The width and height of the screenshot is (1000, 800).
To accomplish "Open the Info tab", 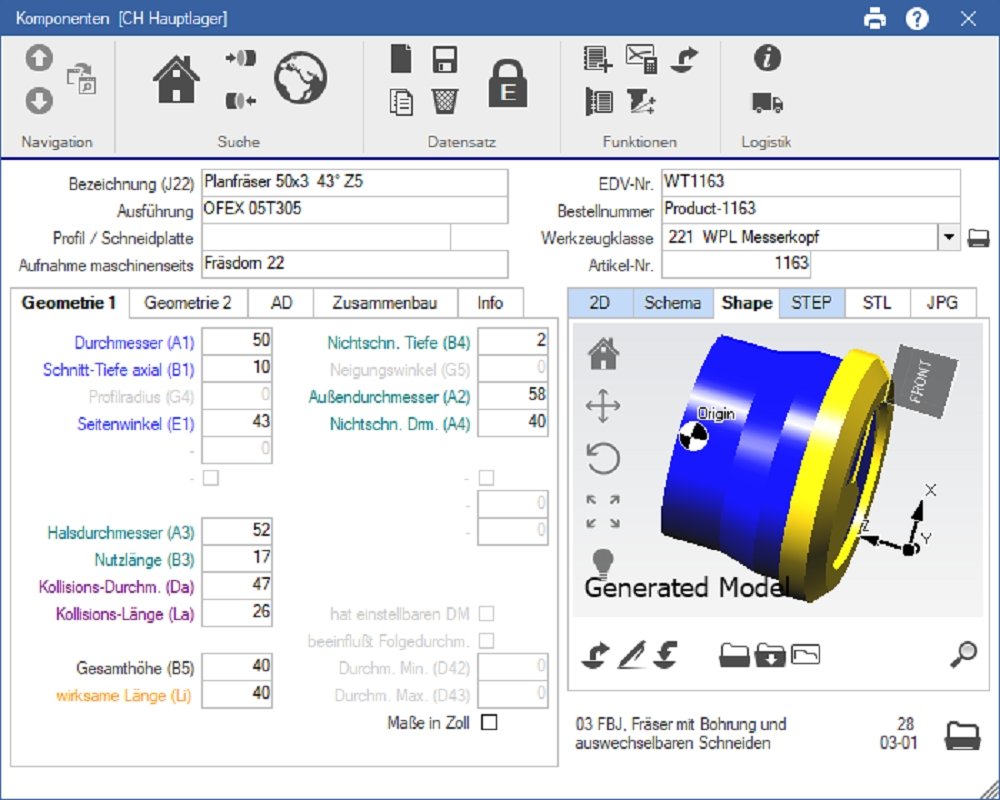I will pyautogui.click(x=490, y=302).
